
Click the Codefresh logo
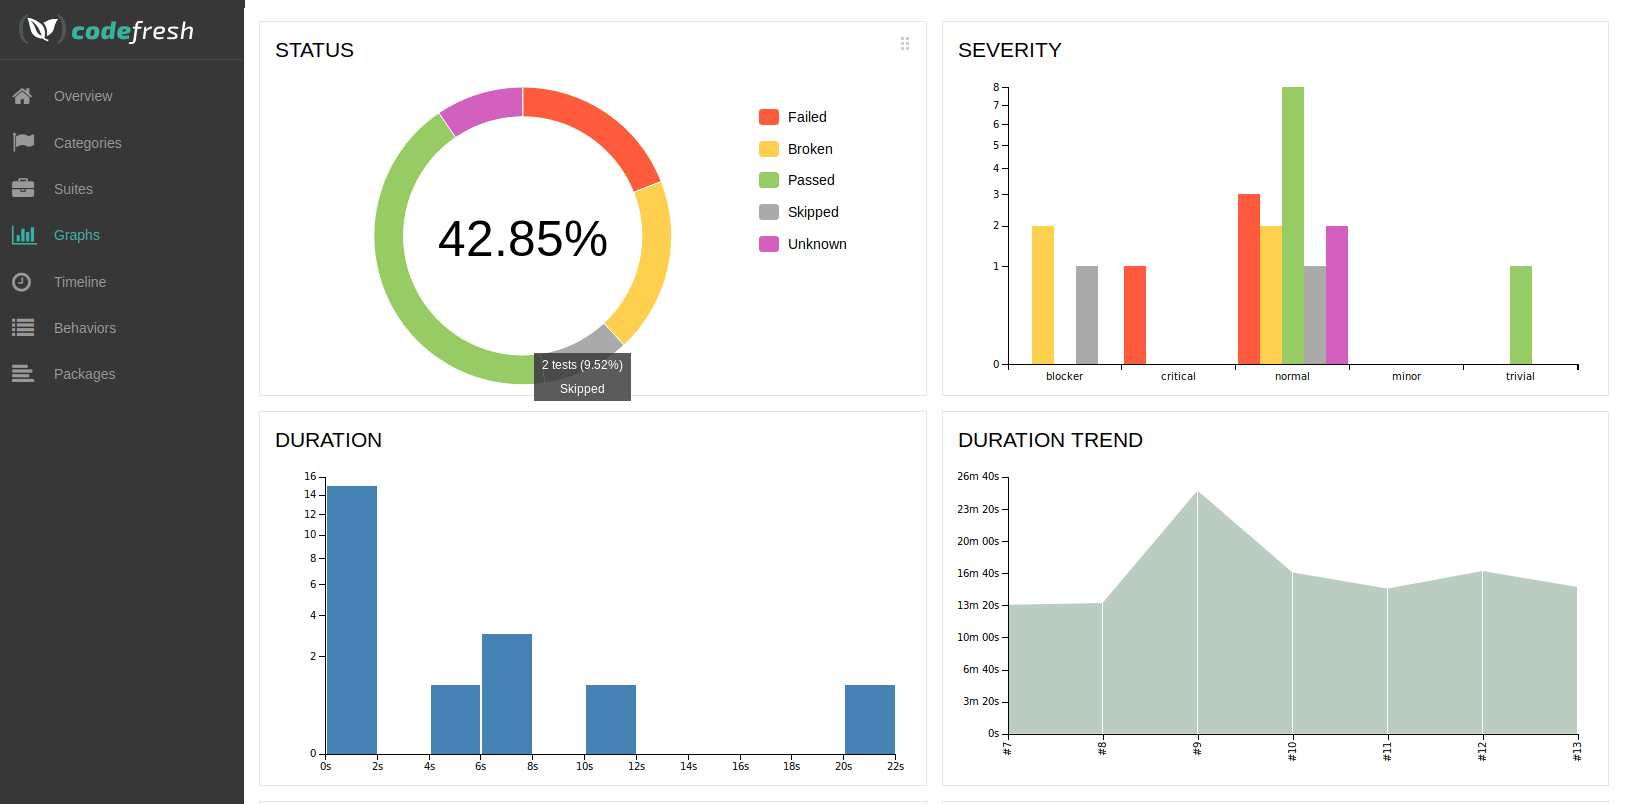click(x=107, y=30)
